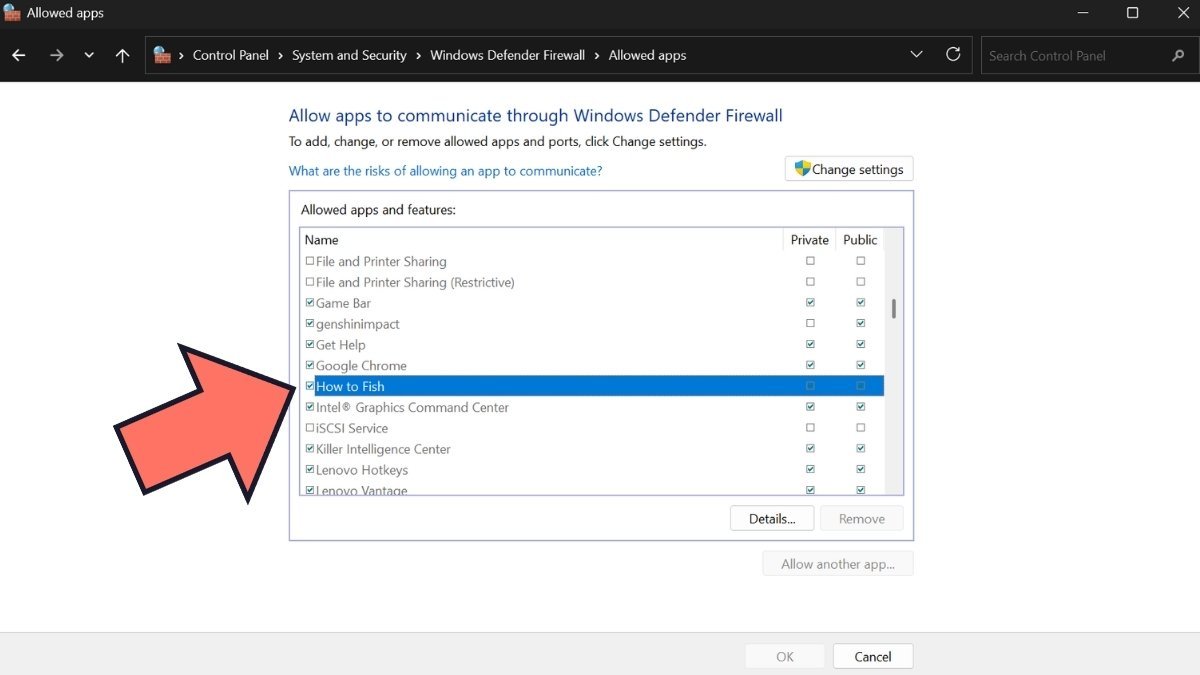Screen dimensions: 1200x675
Task: Toggle Private for How to Fish
Action: (x=810, y=386)
